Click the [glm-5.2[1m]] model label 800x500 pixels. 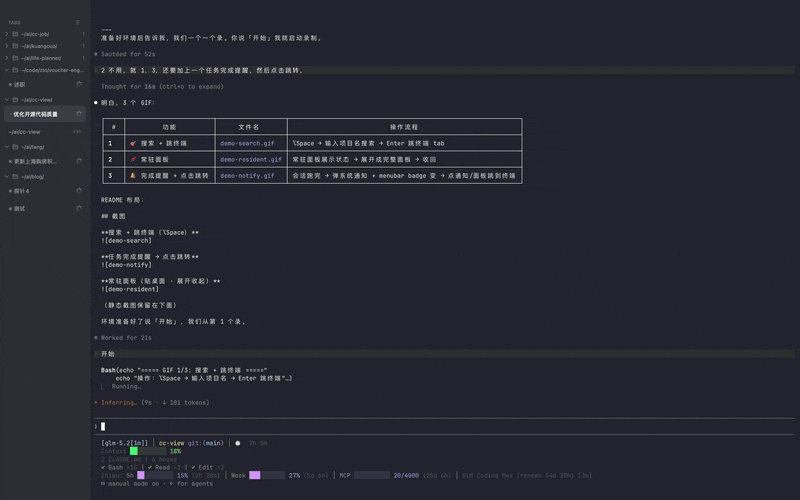click(x=124, y=443)
